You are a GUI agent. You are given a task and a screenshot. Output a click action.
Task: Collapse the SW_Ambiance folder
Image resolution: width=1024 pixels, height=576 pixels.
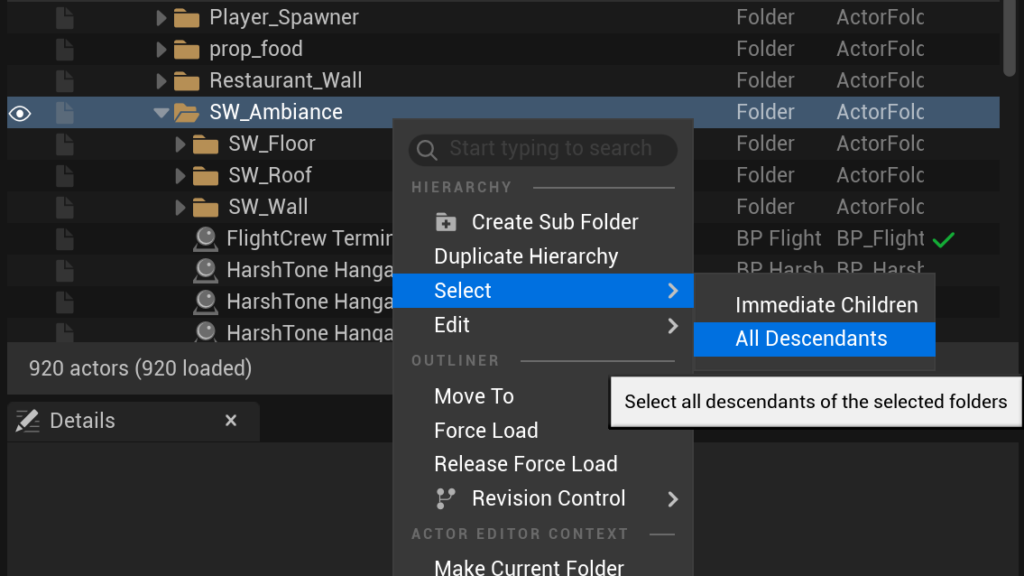[161, 113]
